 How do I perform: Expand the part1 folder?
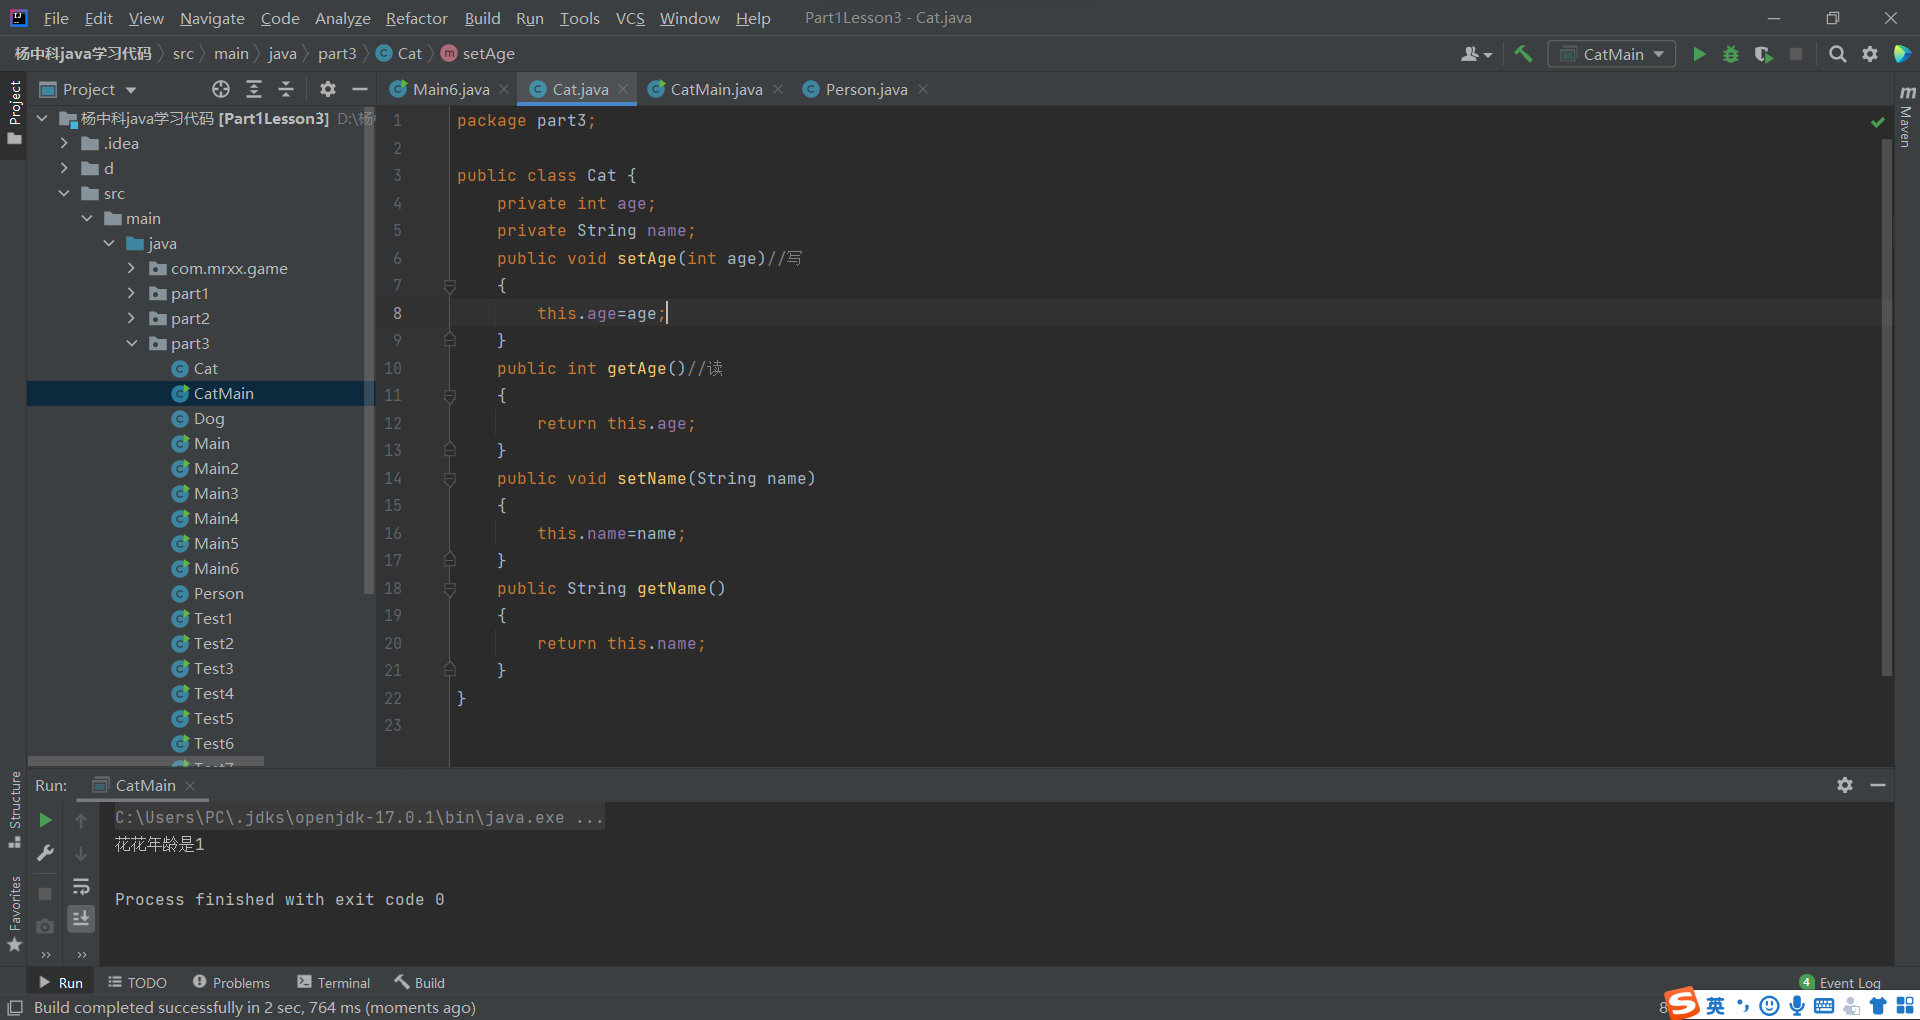point(131,293)
